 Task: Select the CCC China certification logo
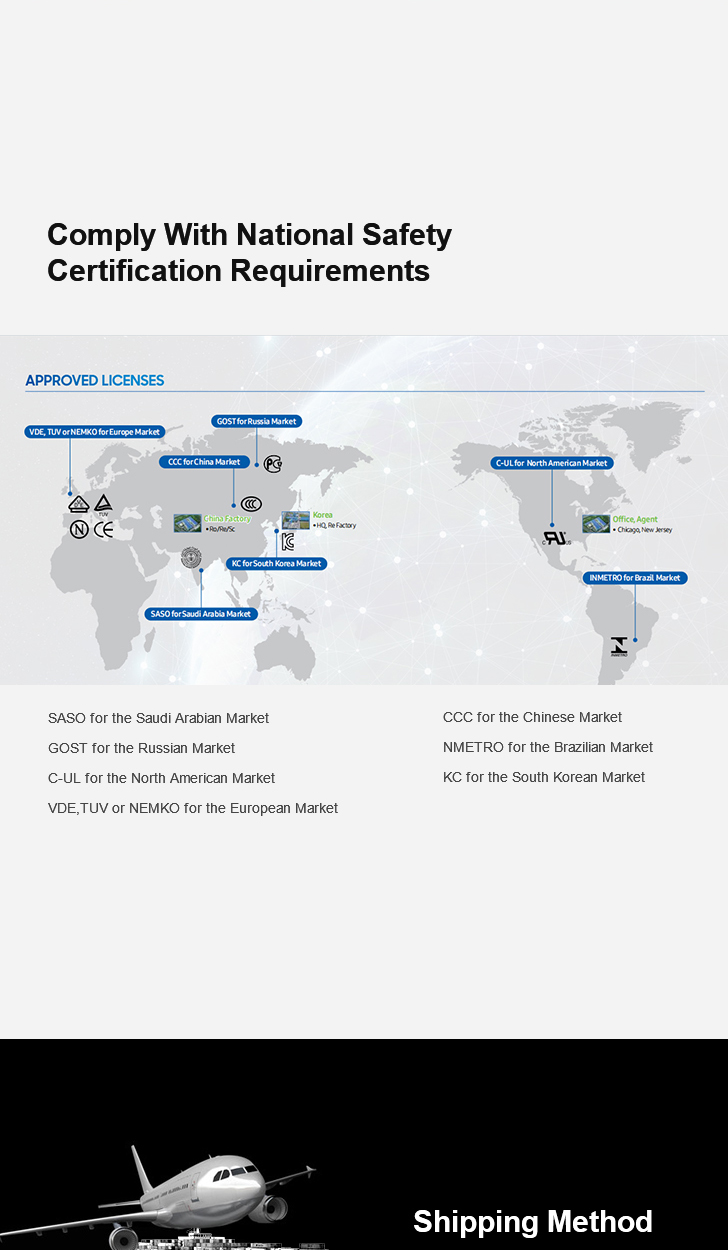click(251, 504)
